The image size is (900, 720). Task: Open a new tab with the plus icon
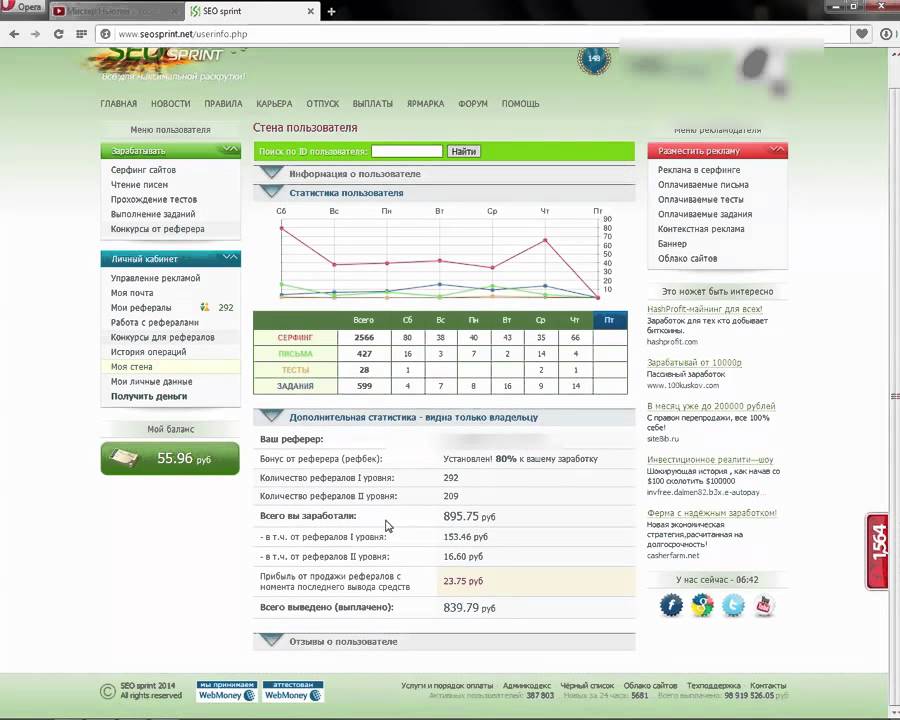coord(331,11)
